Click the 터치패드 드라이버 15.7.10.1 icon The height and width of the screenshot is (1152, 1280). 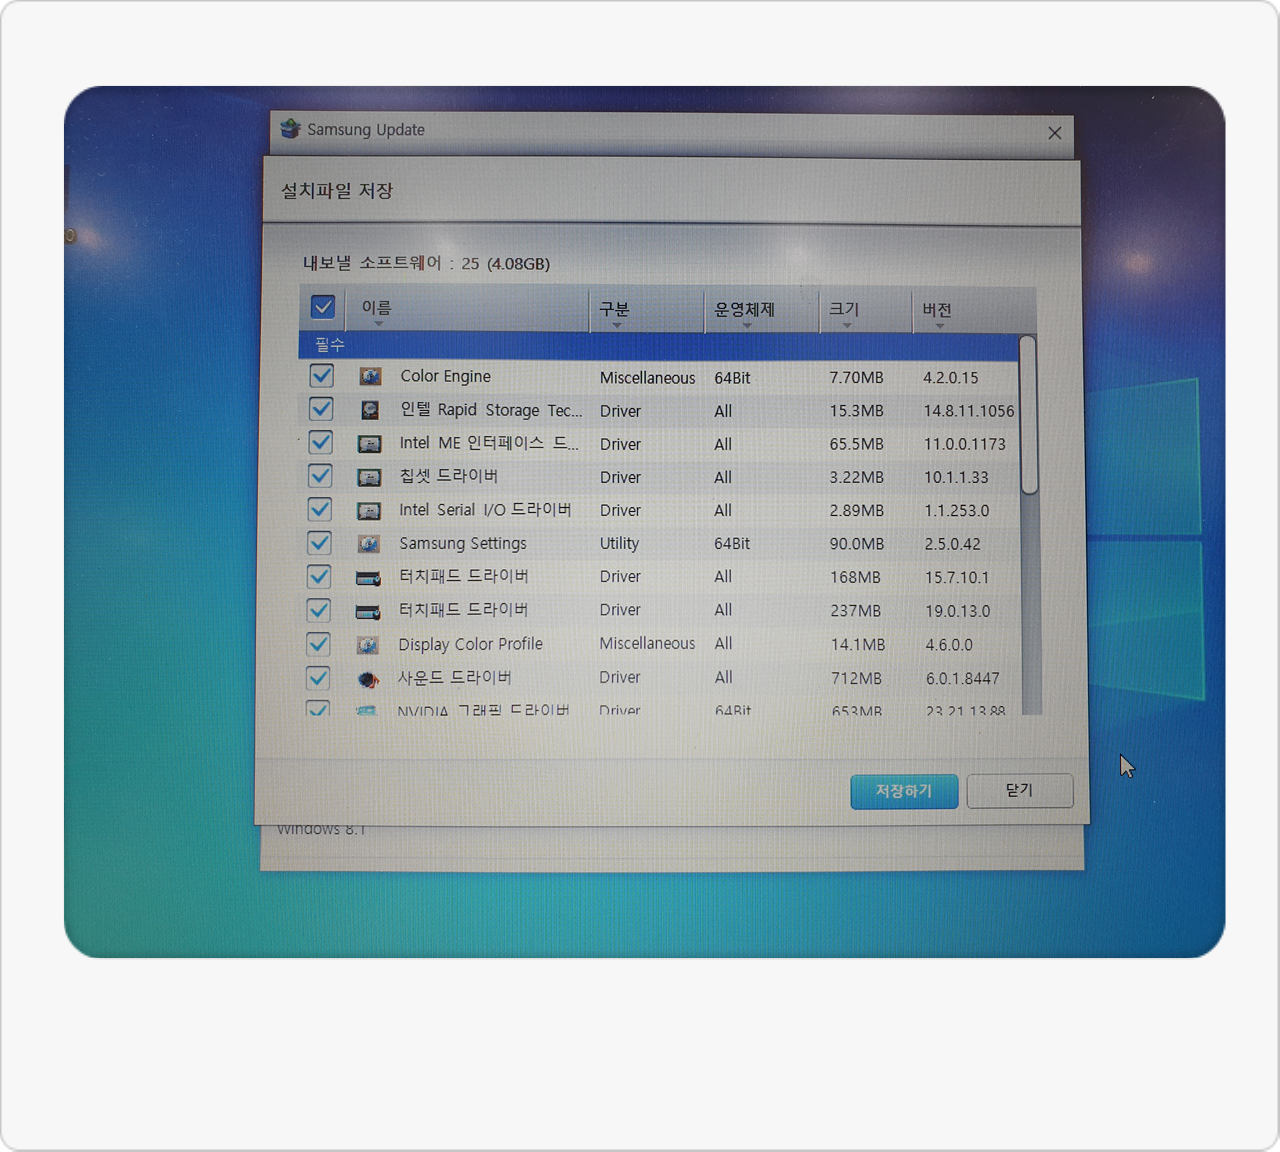click(x=368, y=577)
